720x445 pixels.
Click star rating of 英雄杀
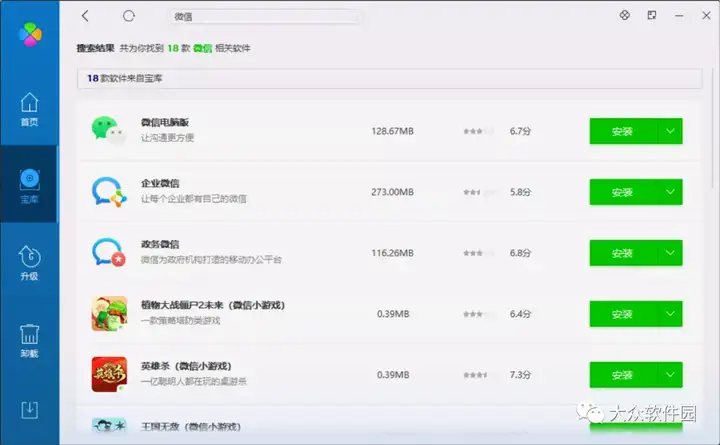[478, 375]
